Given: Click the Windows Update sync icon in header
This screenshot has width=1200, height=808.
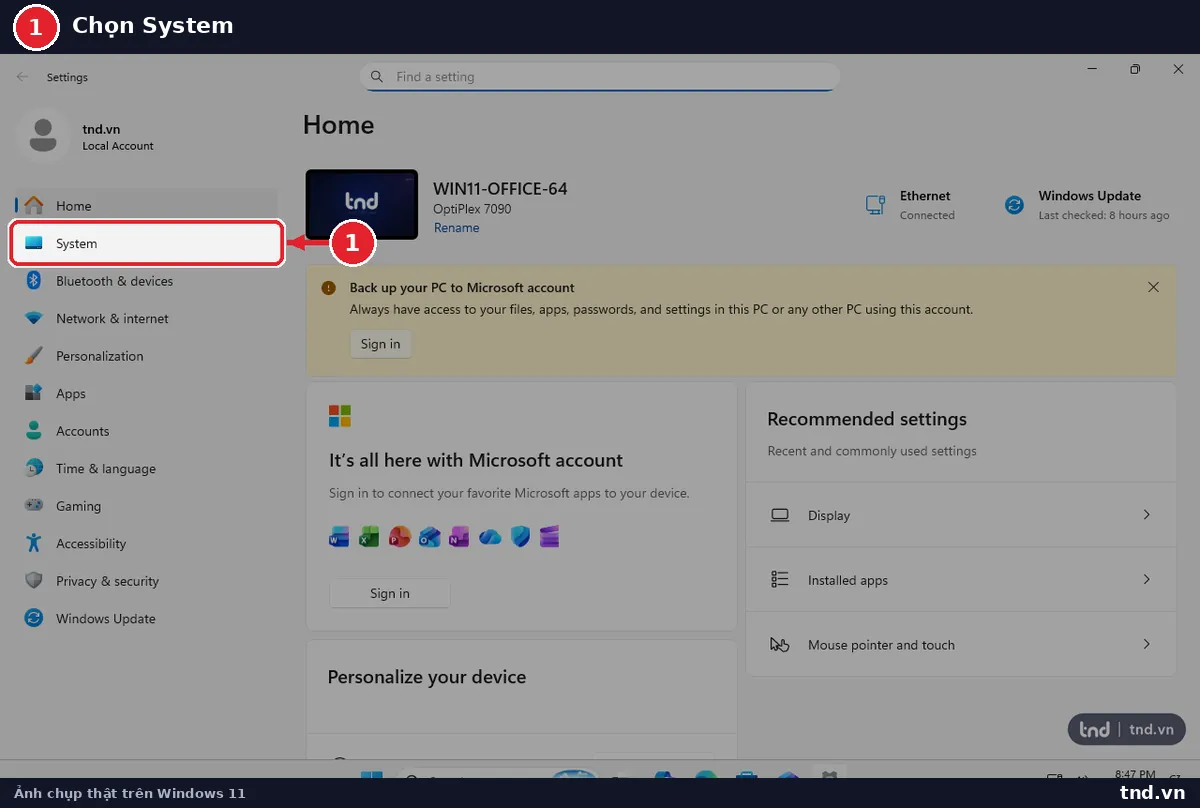Looking at the screenshot, I should 1014,205.
